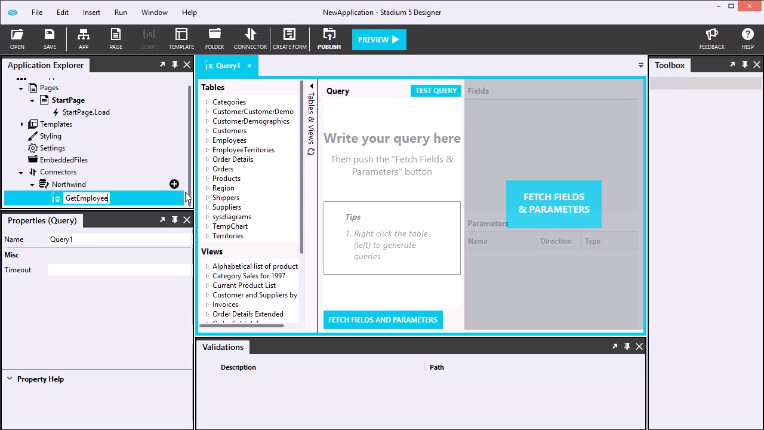Image resolution: width=764 pixels, height=430 pixels.
Task: Expand the Invoices view
Action: click(x=207, y=304)
